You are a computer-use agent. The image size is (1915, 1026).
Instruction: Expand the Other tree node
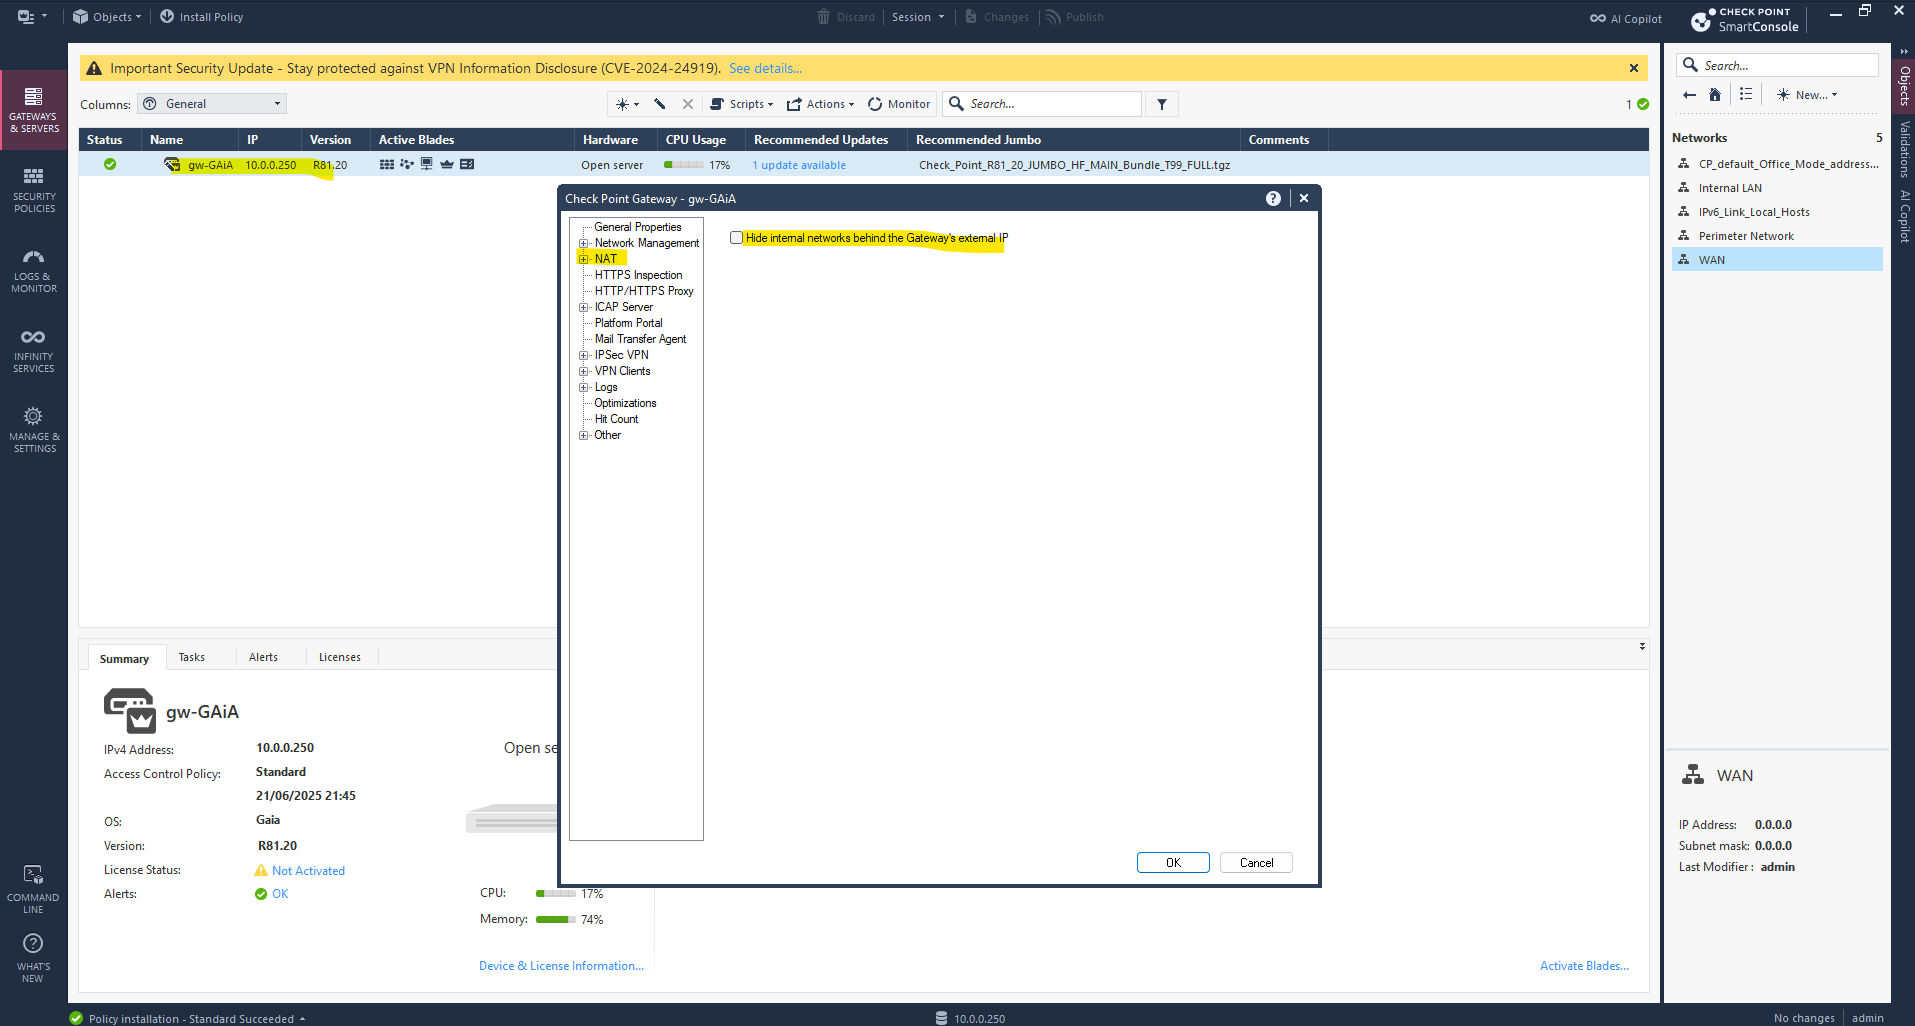584,435
